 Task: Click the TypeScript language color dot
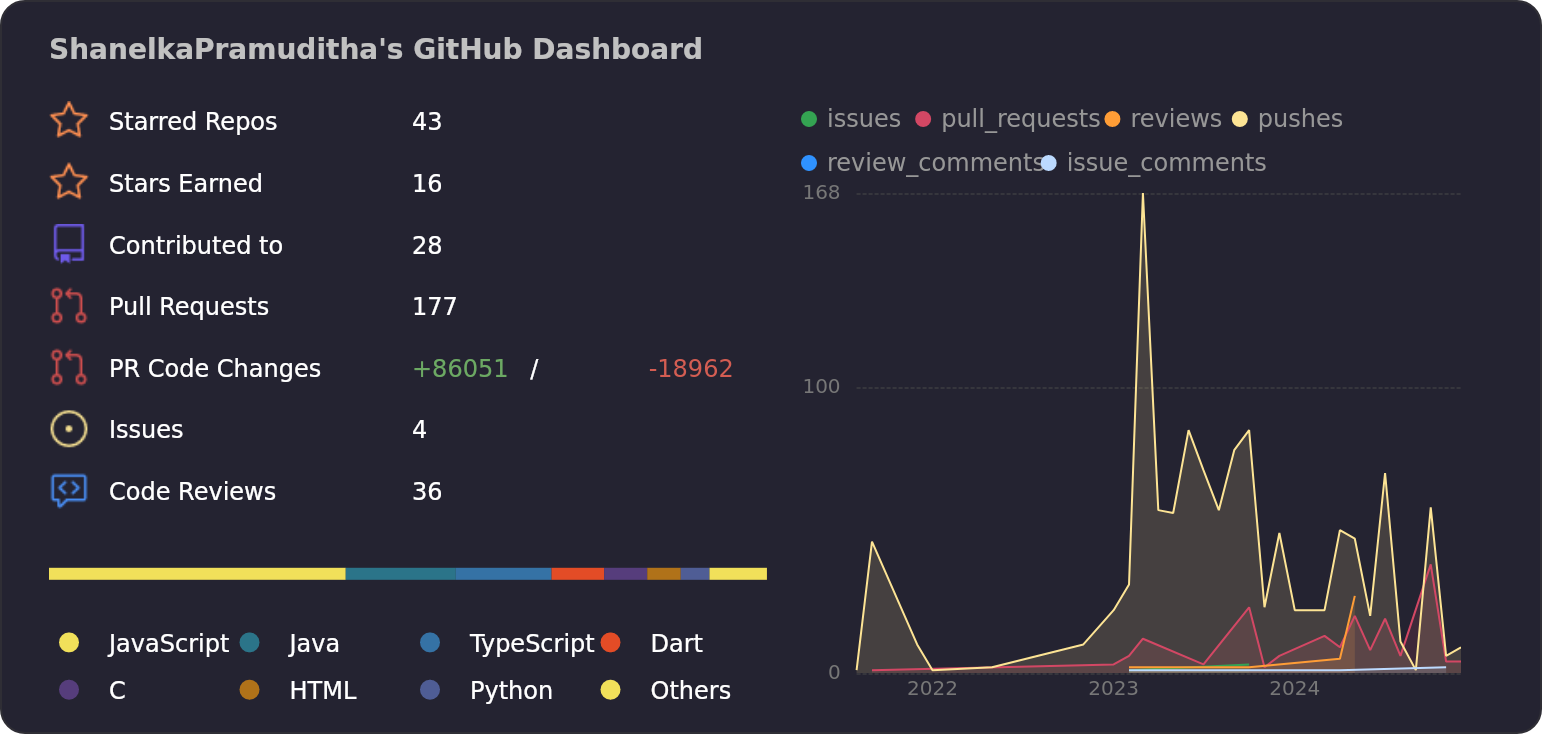[430, 642]
